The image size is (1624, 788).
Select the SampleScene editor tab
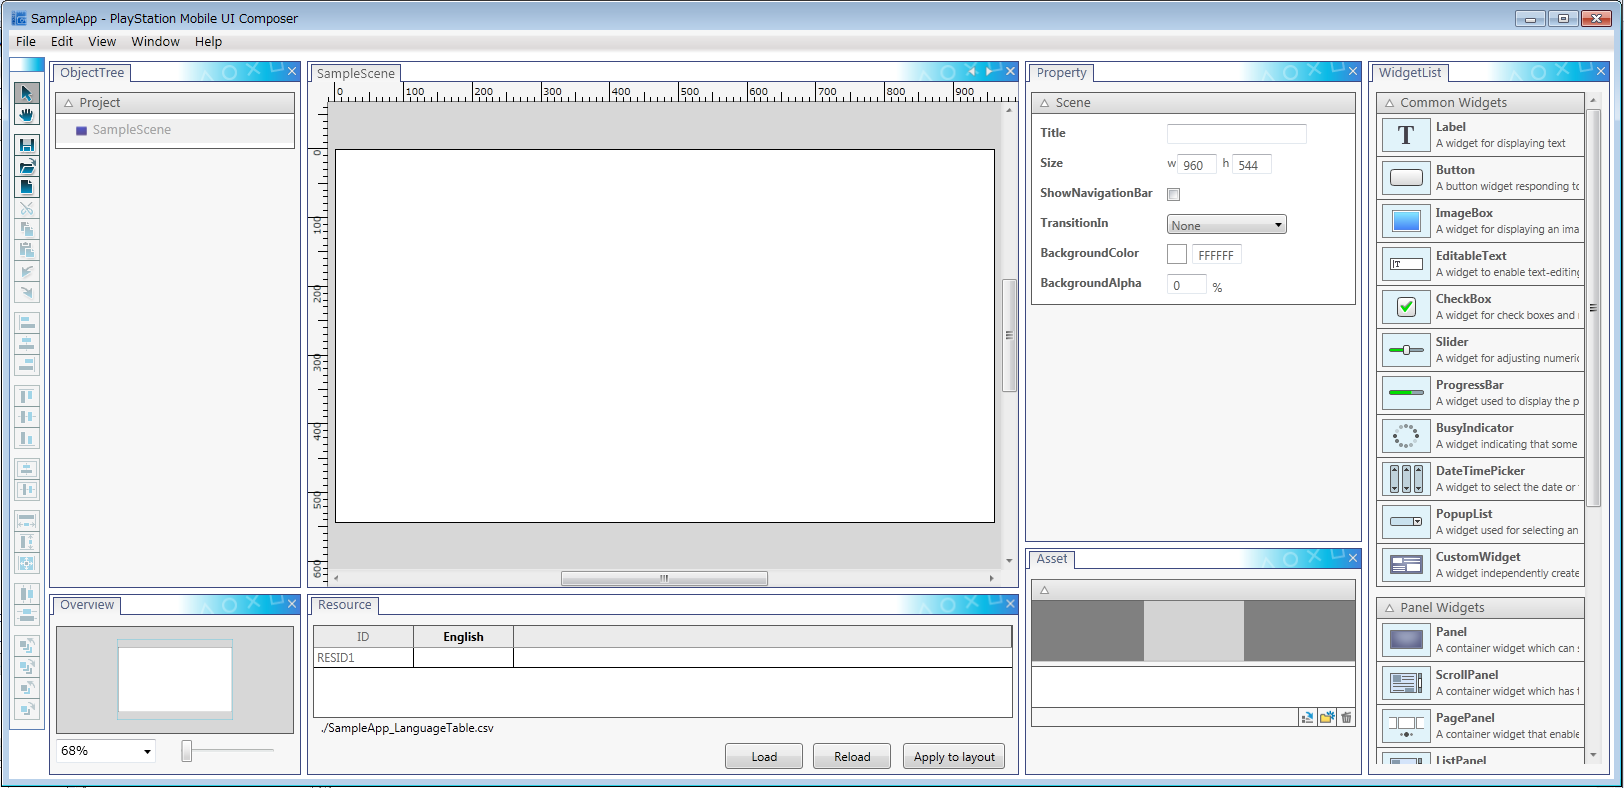(356, 73)
